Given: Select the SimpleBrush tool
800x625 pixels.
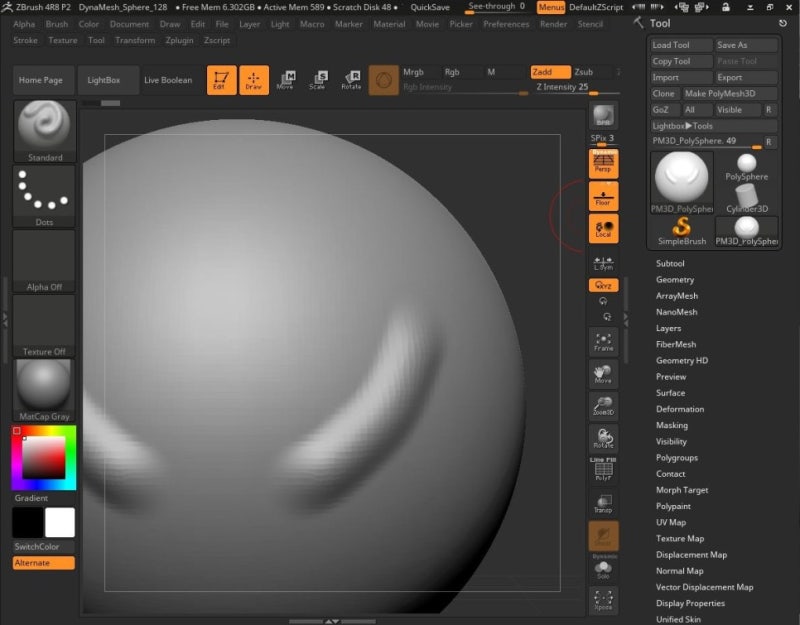Looking at the screenshot, I should [x=682, y=231].
